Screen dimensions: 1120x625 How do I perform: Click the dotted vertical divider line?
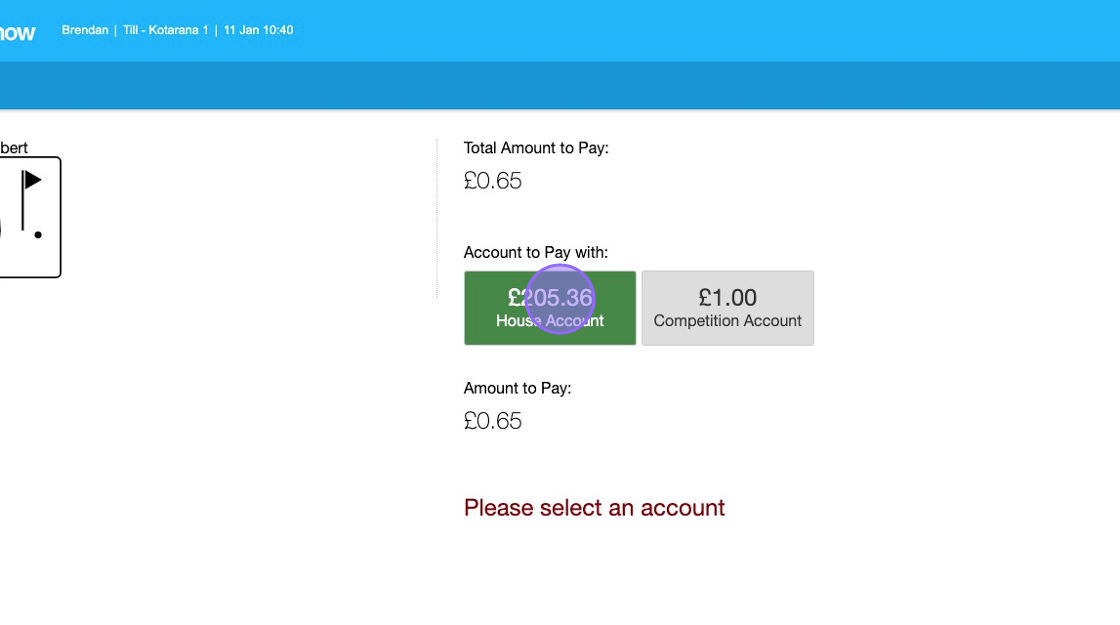click(x=437, y=218)
